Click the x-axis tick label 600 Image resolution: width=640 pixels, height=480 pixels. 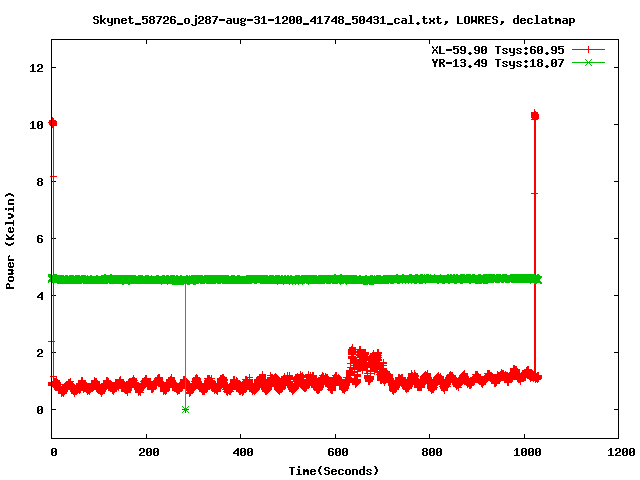[338, 452]
